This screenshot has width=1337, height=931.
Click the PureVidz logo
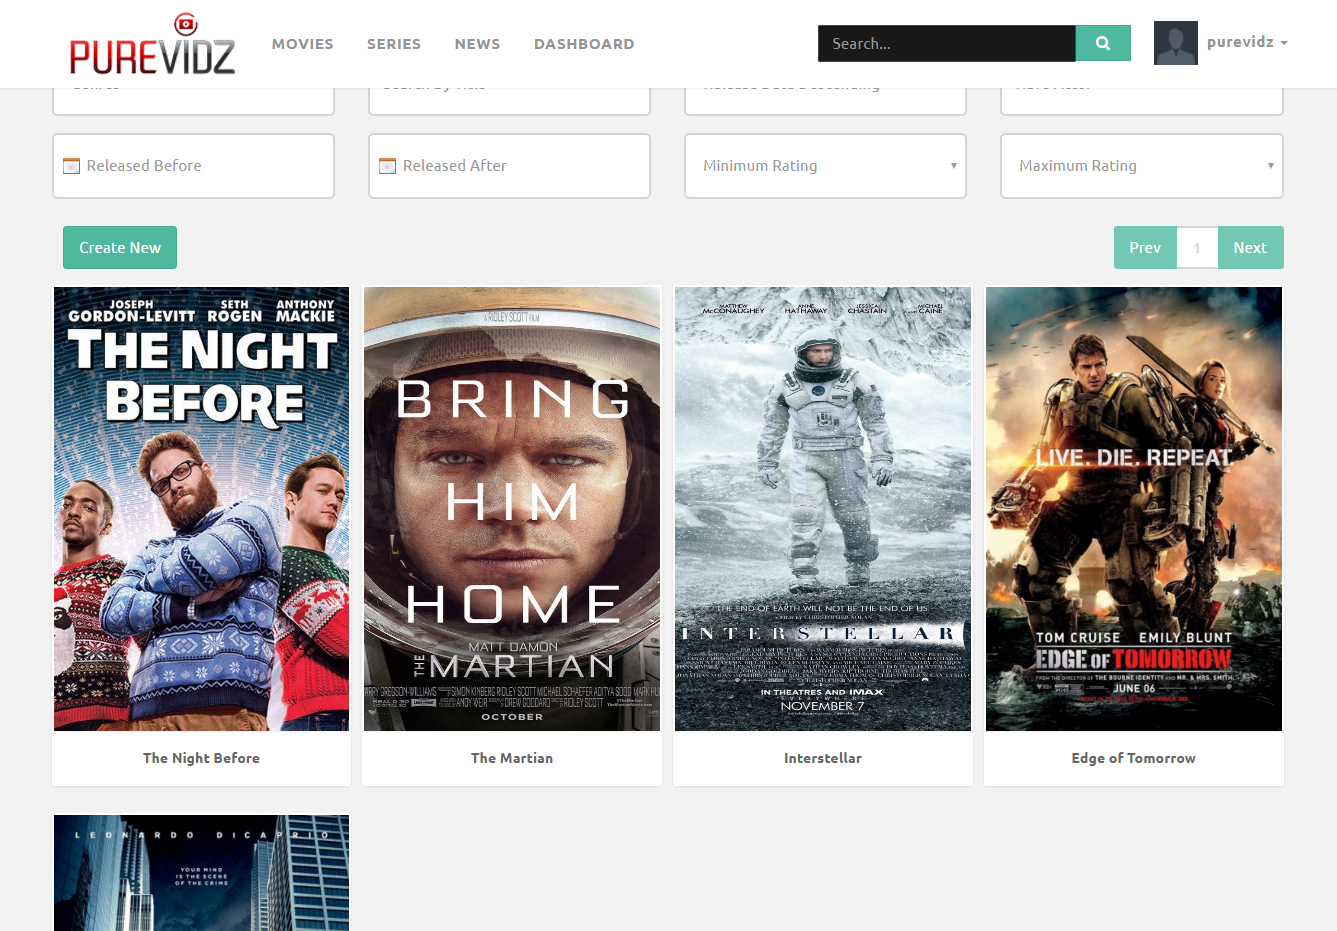point(152,44)
